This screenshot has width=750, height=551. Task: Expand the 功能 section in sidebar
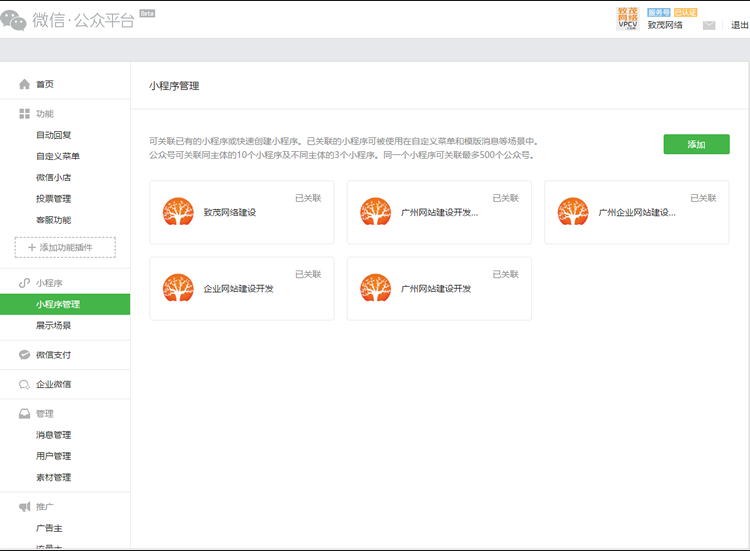point(44,114)
